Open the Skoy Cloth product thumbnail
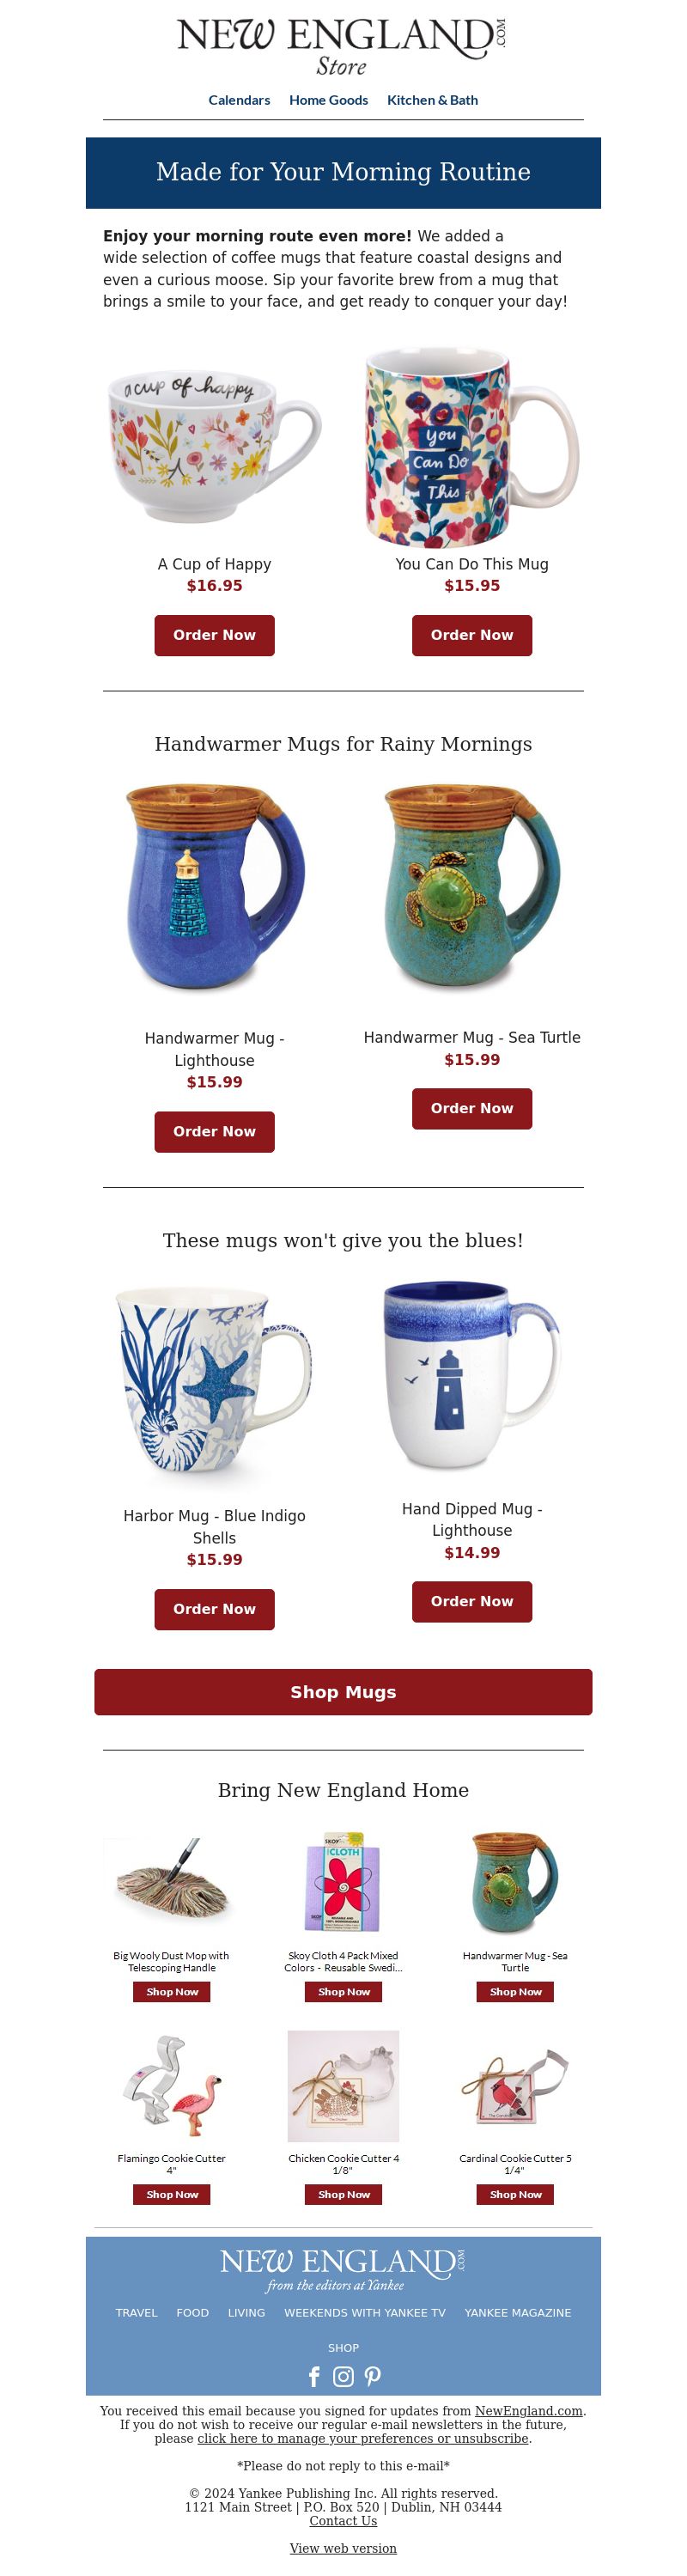The width and height of the screenshot is (687, 2576). pos(343,1883)
